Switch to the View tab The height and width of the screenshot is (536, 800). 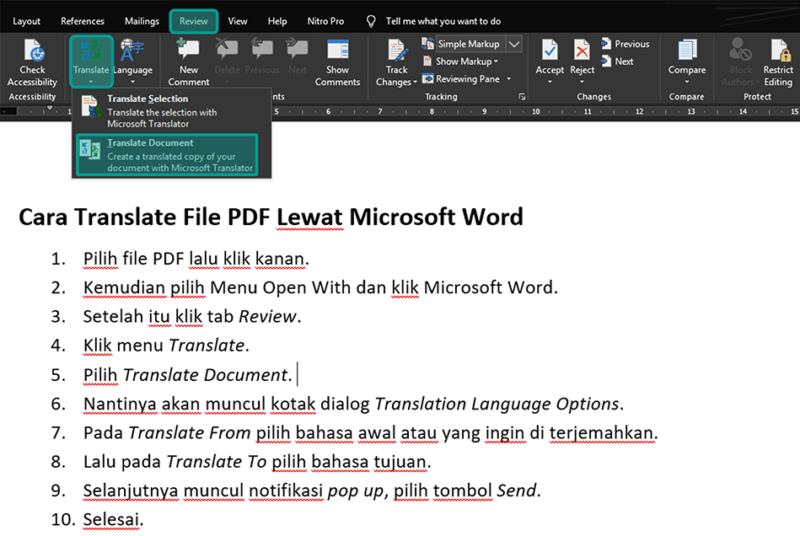[x=237, y=21]
